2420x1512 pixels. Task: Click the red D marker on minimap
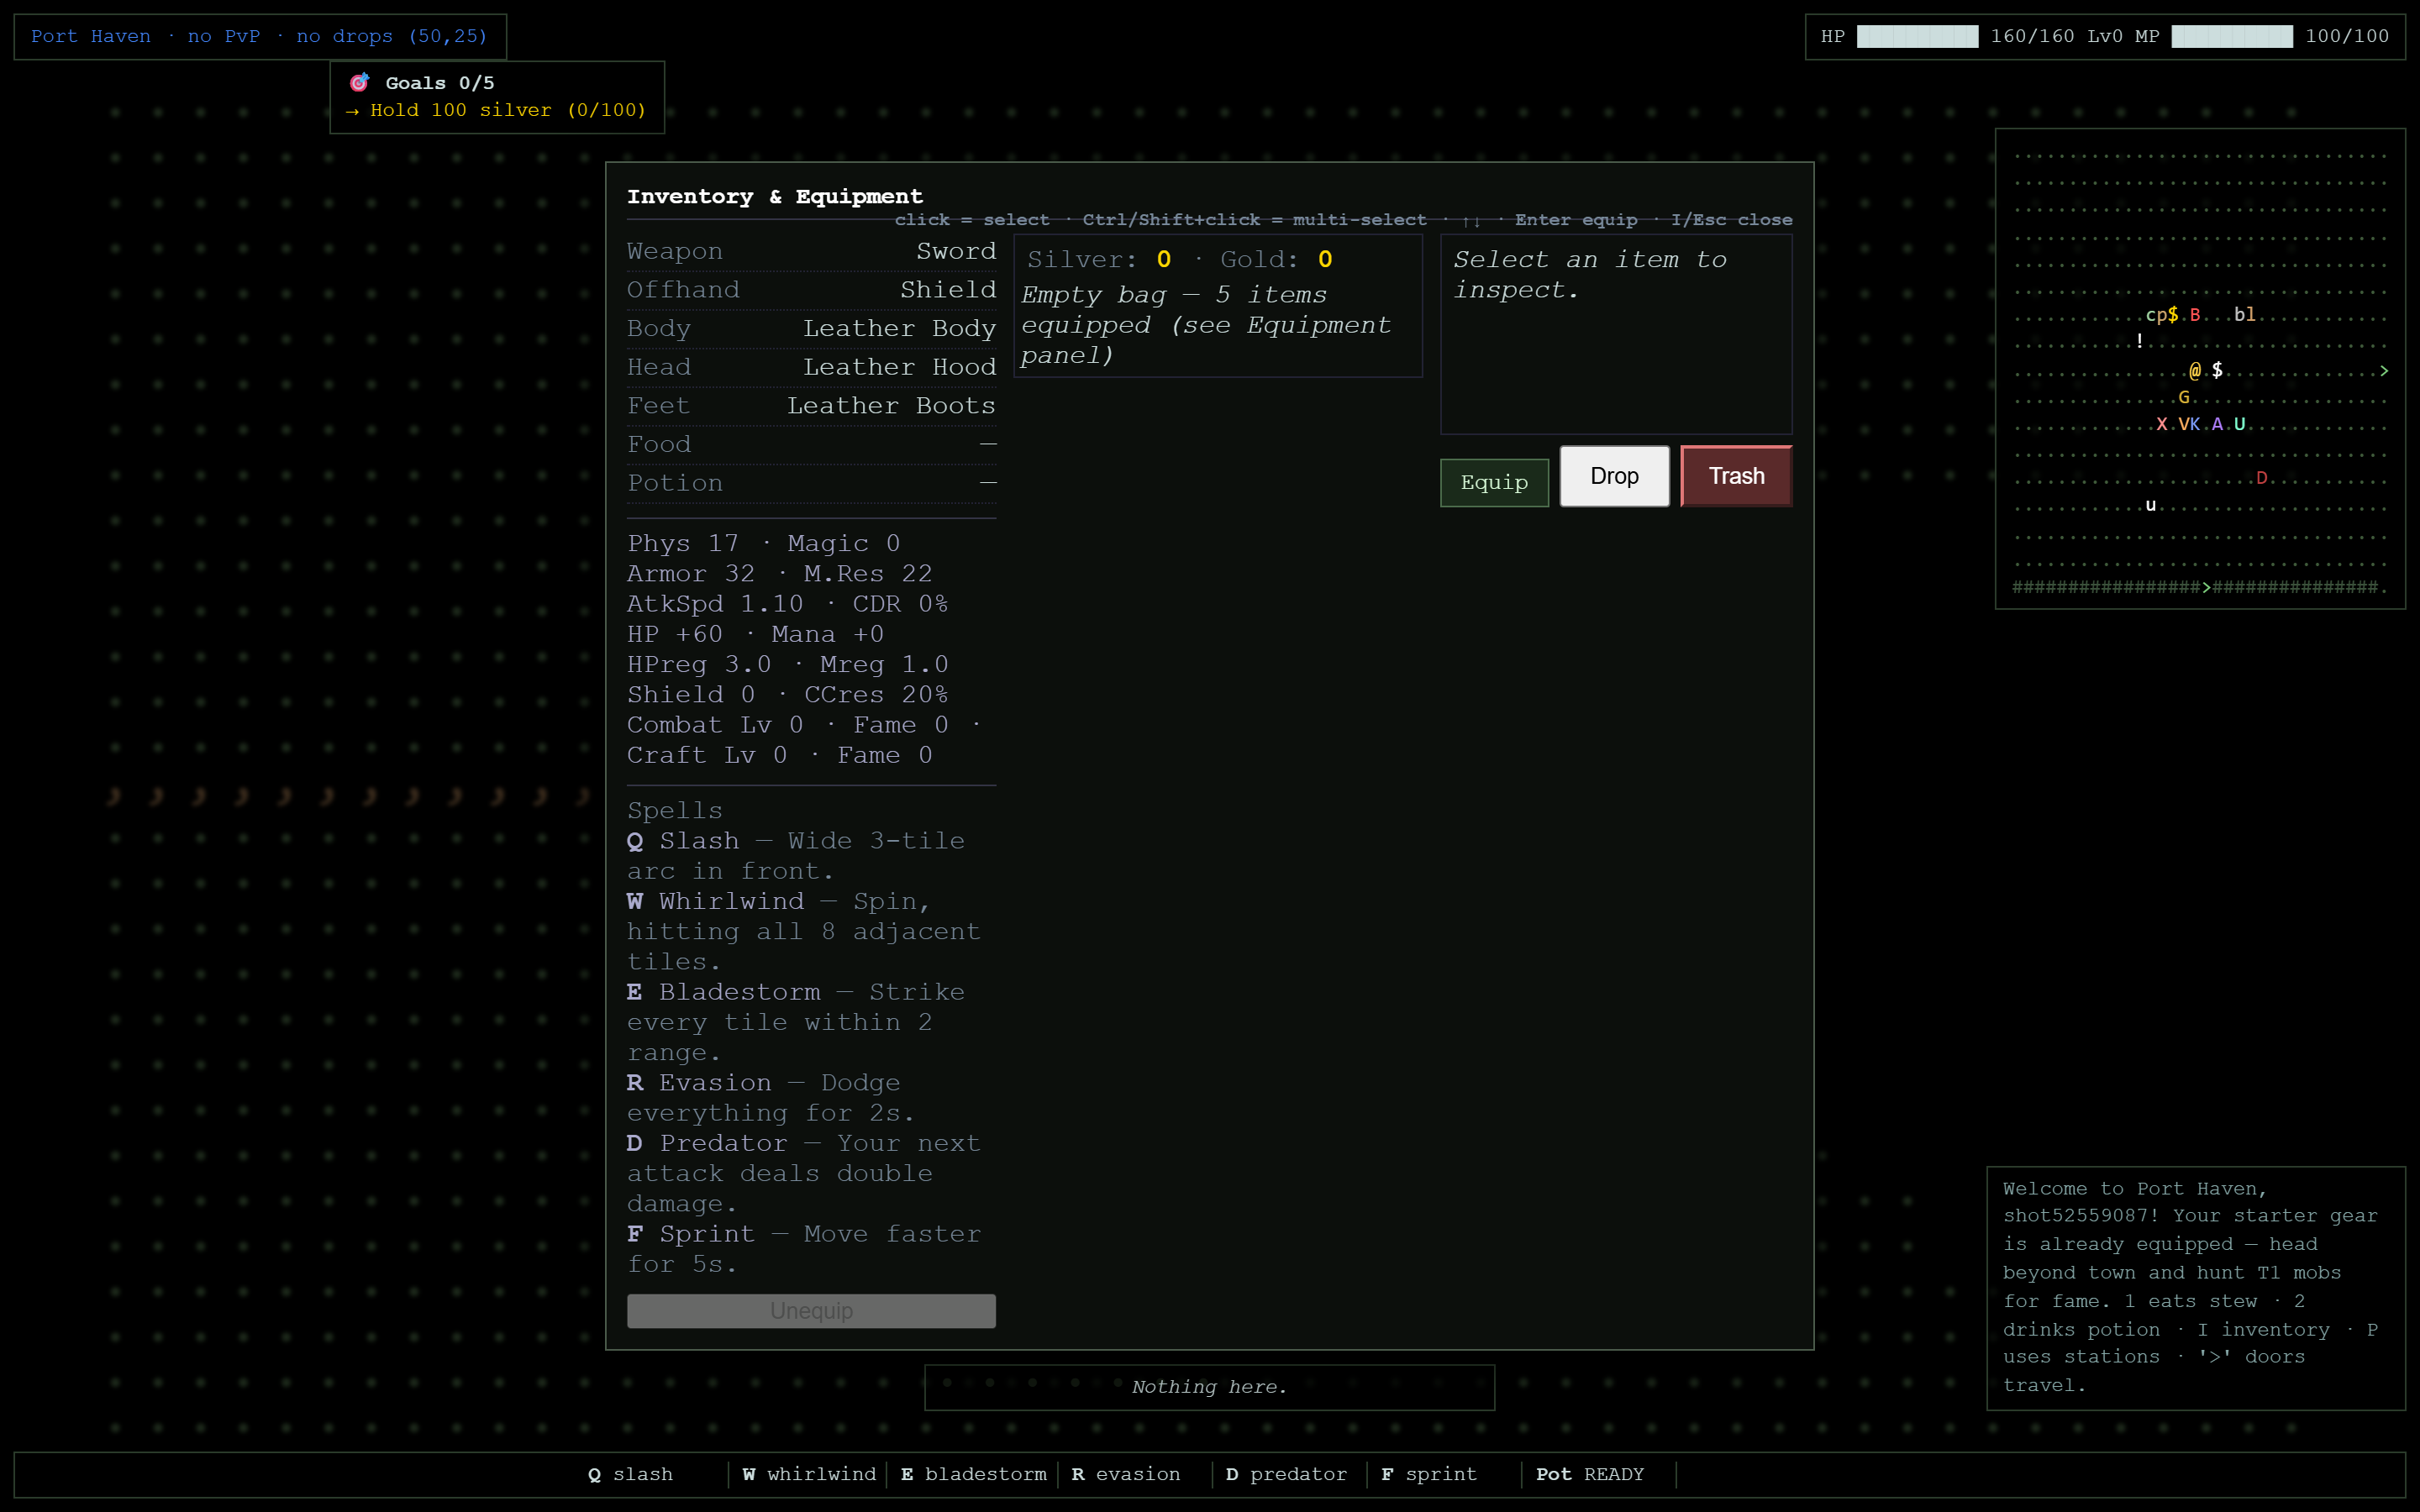tap(2262, 478)
